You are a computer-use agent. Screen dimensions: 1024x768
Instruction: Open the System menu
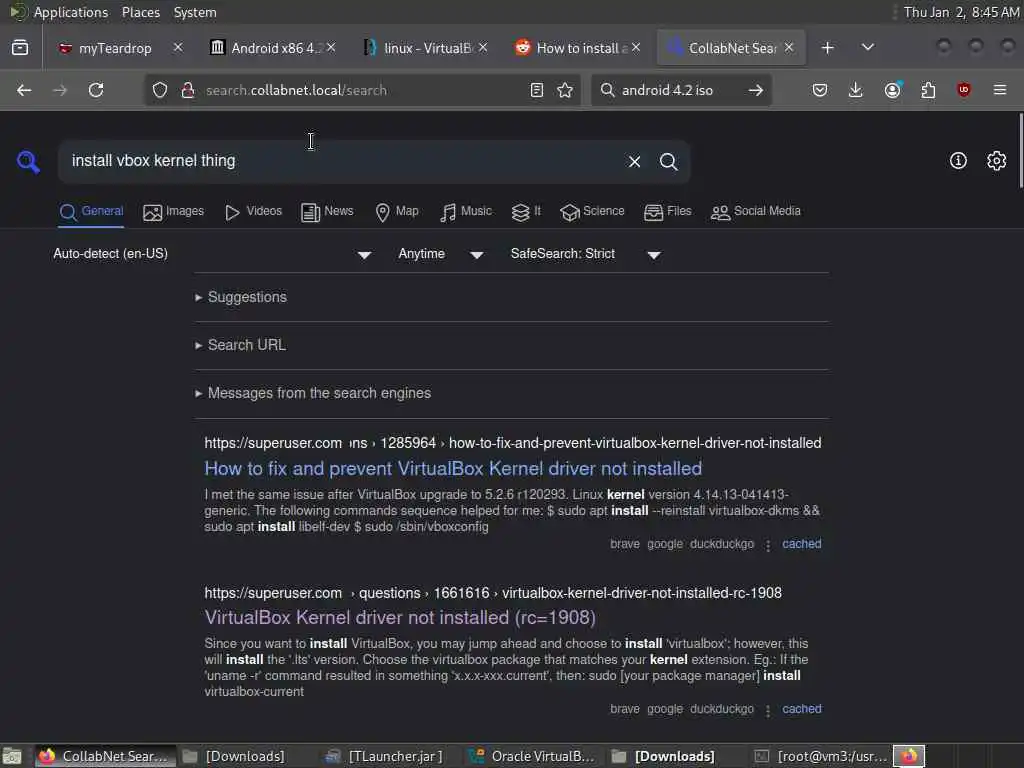(195, 12)
